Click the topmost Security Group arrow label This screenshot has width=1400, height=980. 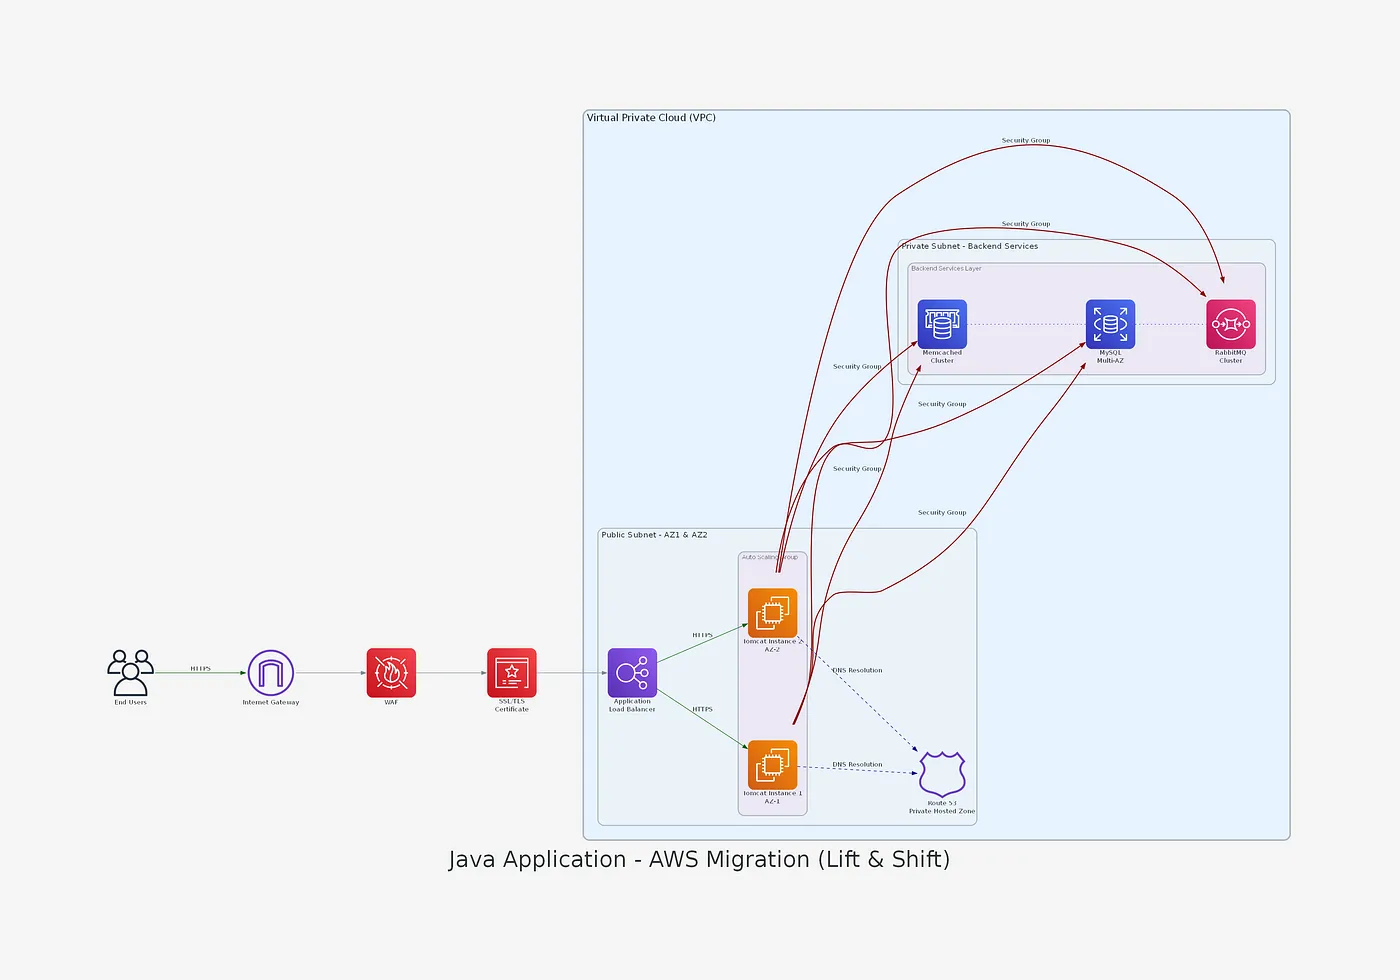pos(1026,141)
